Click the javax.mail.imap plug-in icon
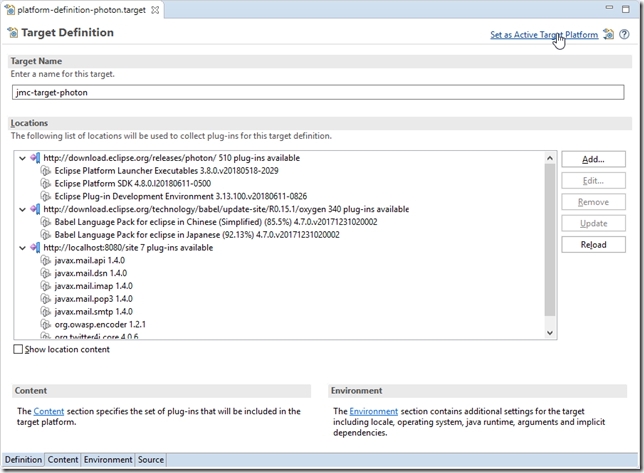Viewport: 644px width, 473px height. [46, 286]
